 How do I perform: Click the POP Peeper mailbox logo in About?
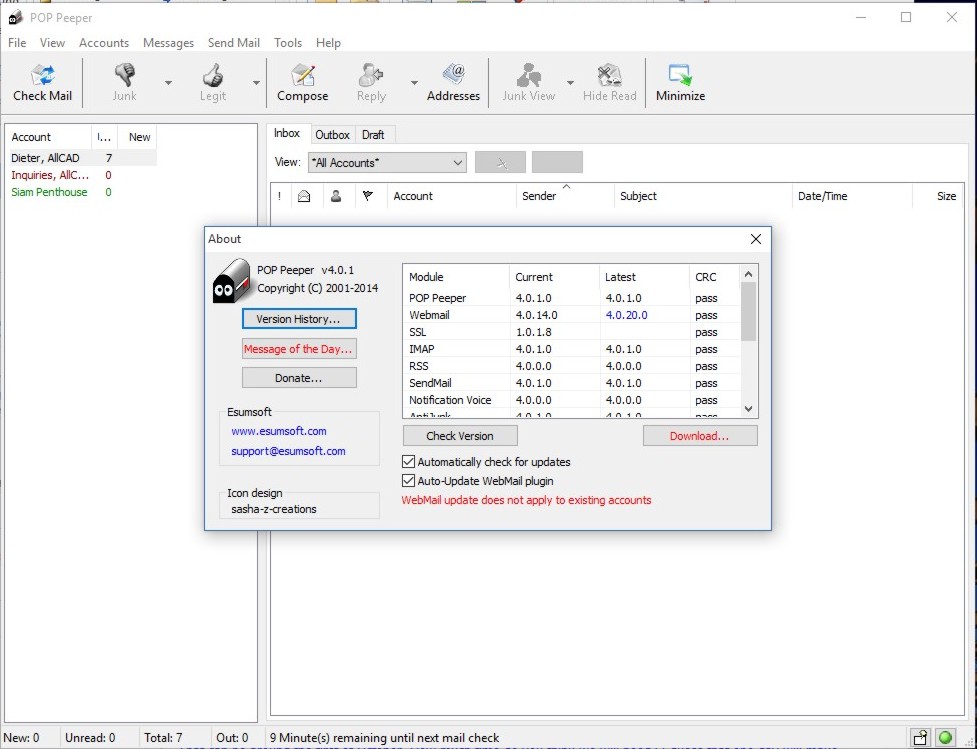point(231,281)
